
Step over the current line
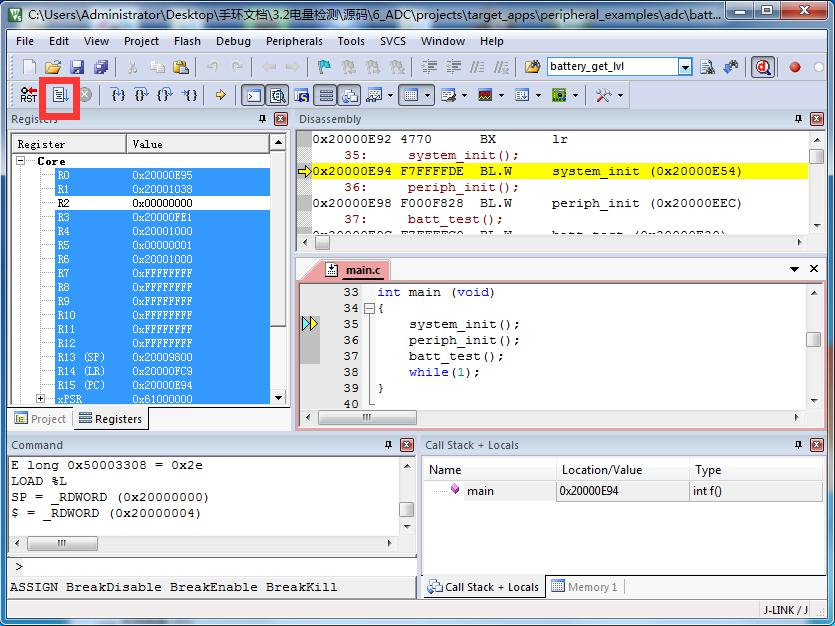point(142,95)
